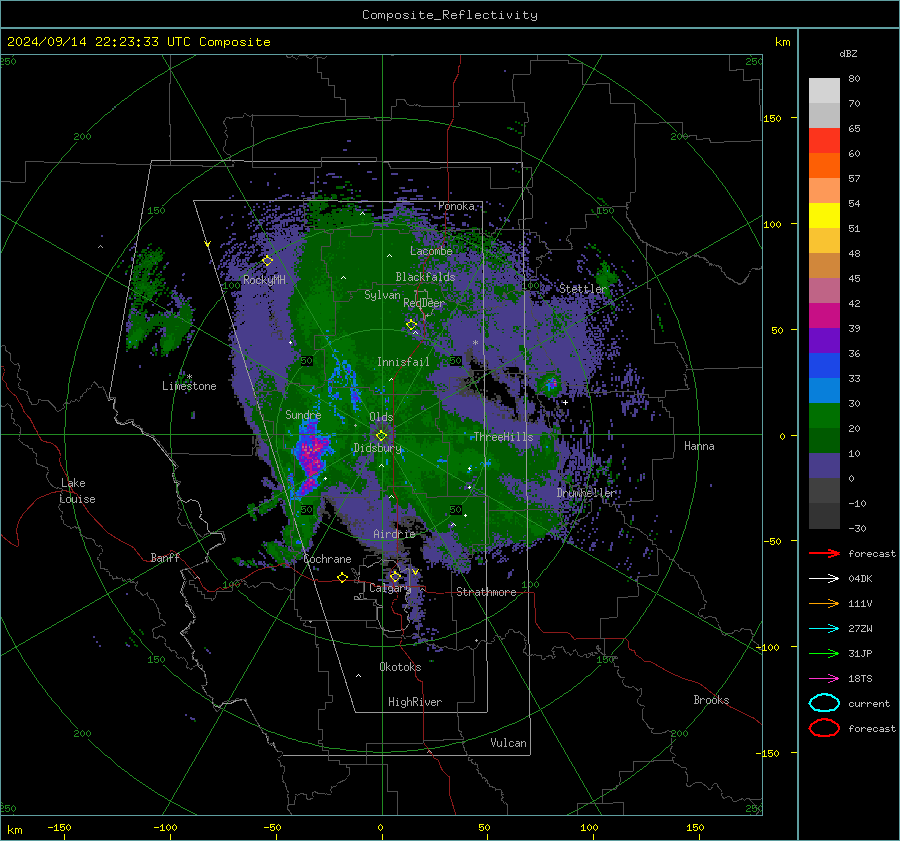Click the 'RedDeer' city label
900x841 pixels.
[424, 303]
